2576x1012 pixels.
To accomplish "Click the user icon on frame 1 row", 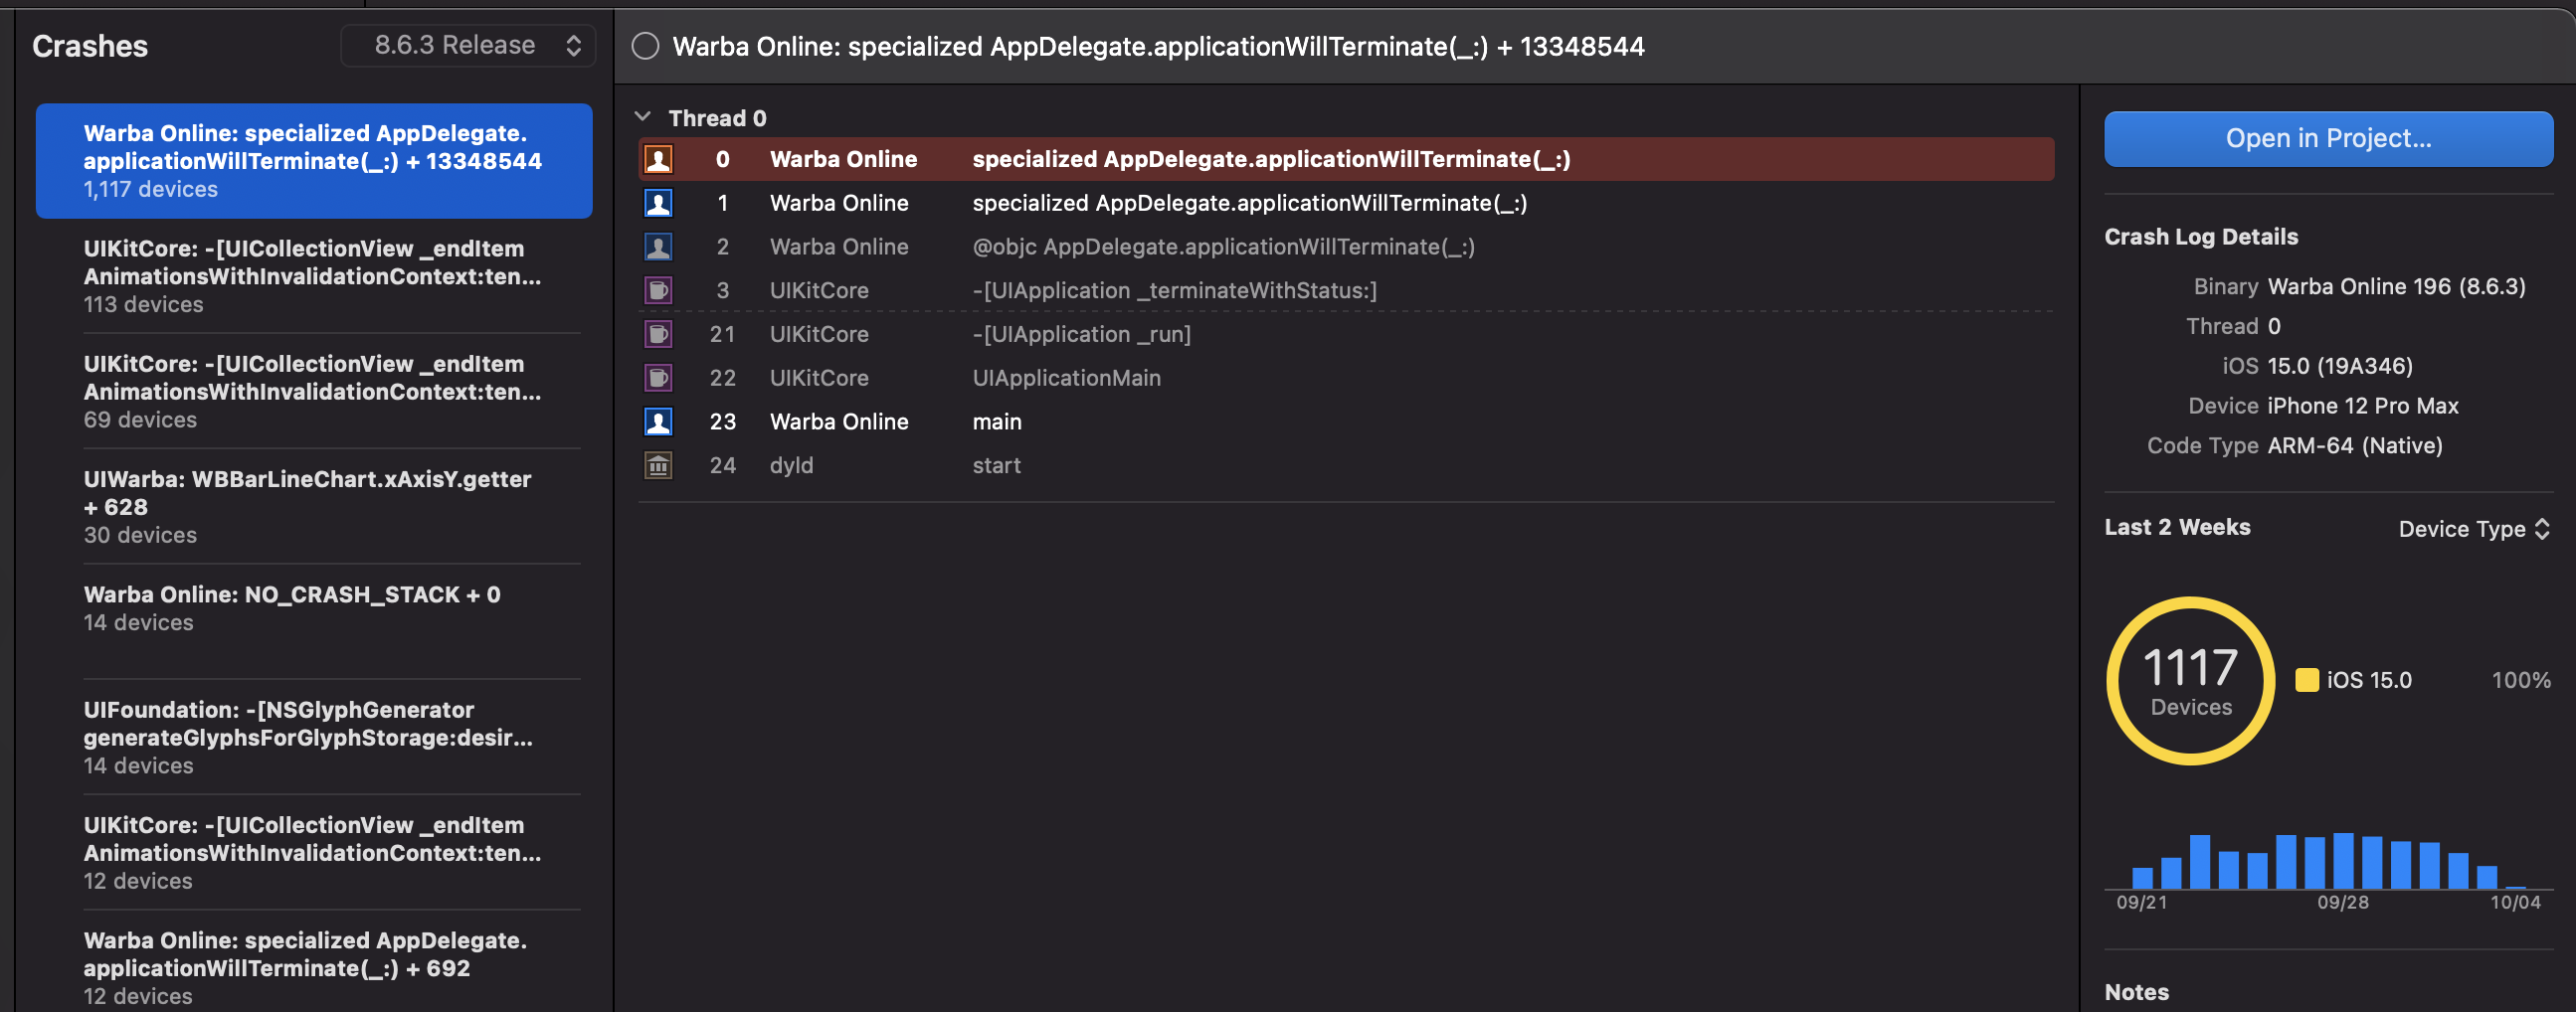I will [x=658, y=203].
